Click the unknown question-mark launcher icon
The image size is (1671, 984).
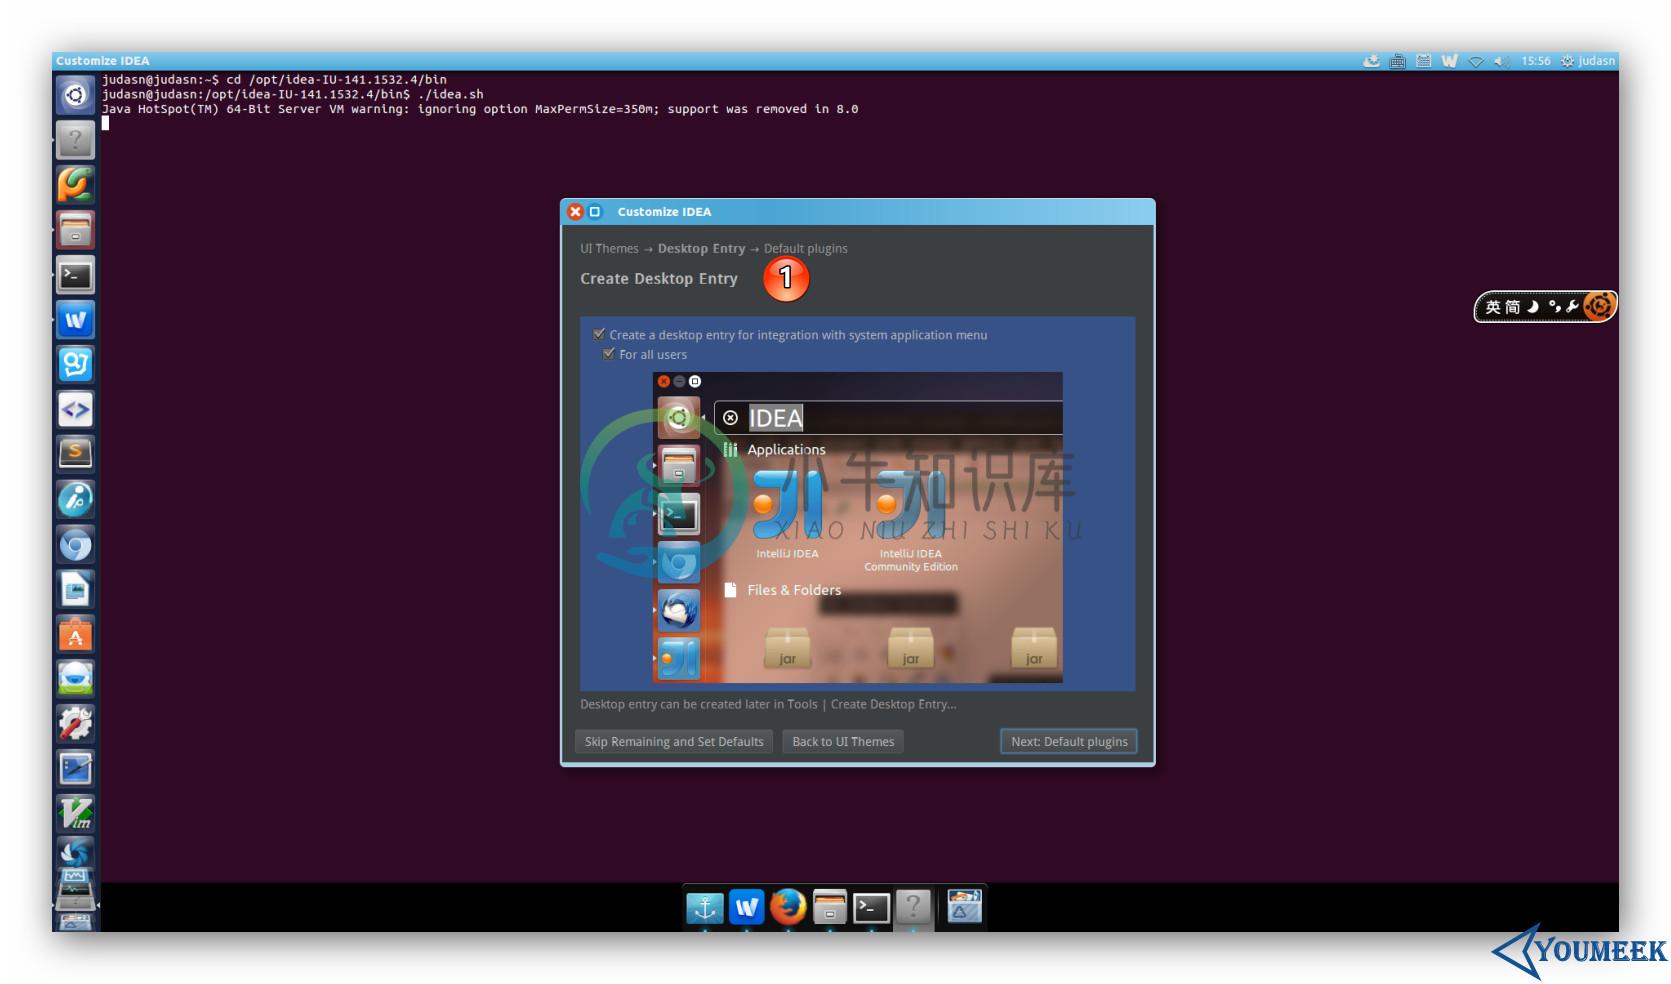pos(75,140)
